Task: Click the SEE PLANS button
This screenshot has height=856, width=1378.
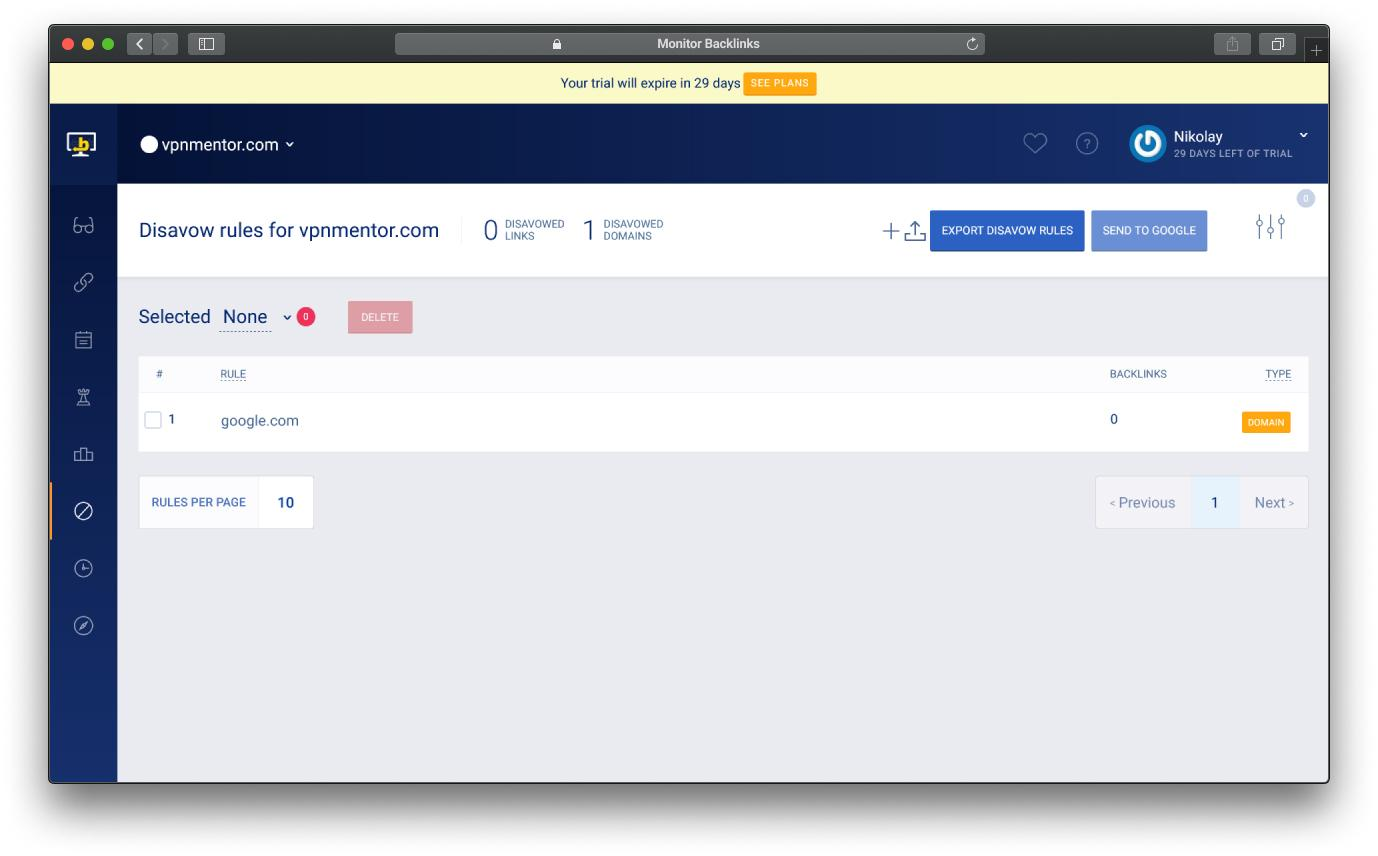Action: [x=780, y=84]
